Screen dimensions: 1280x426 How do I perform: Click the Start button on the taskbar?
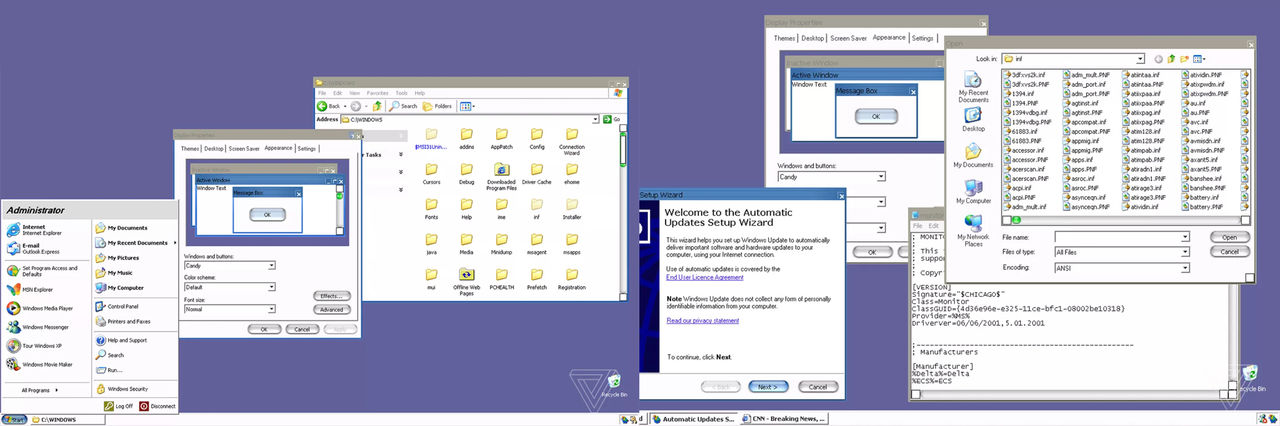[13, 419]
